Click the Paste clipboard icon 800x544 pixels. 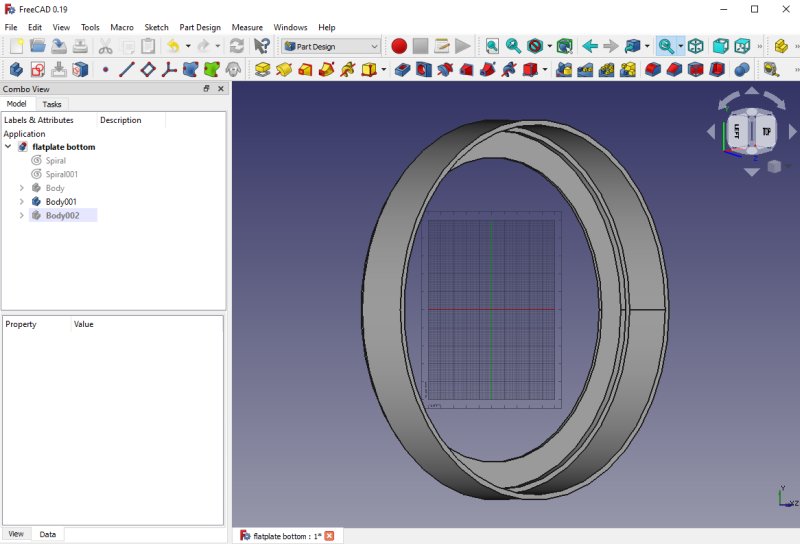[x=148, y=46]
